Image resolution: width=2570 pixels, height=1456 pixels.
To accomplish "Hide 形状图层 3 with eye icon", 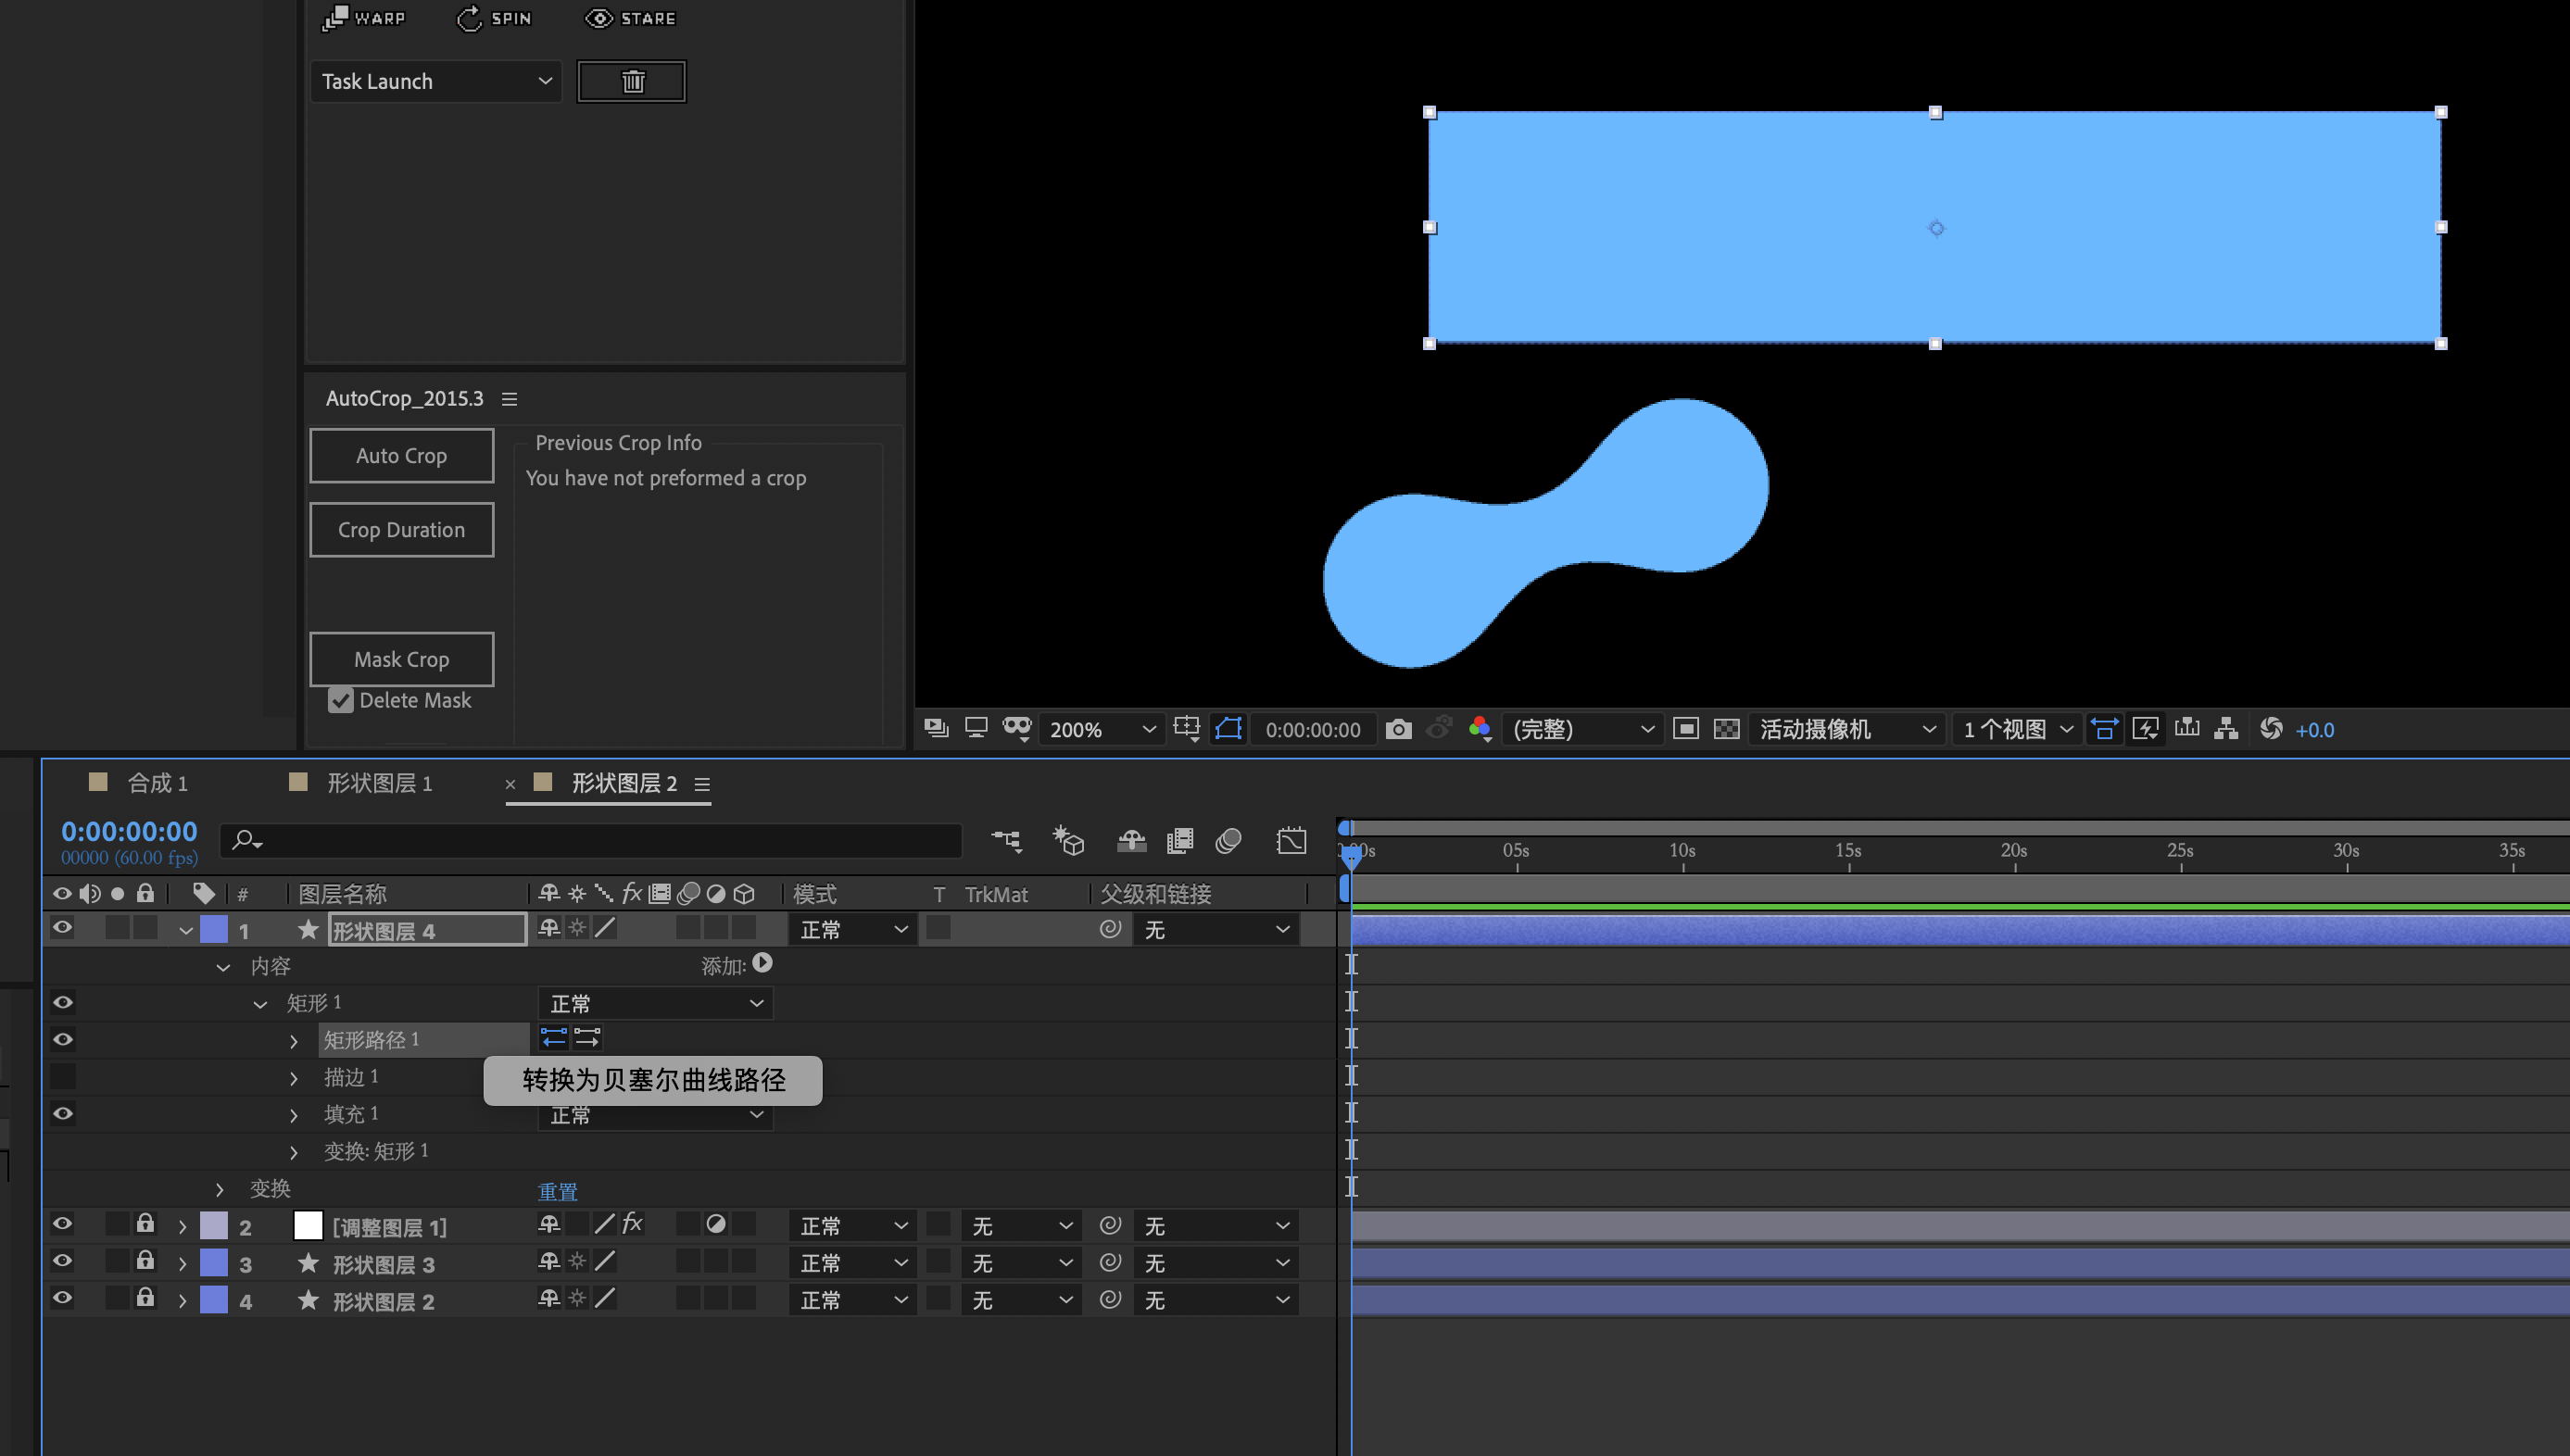I will [x=62, y=1261].
